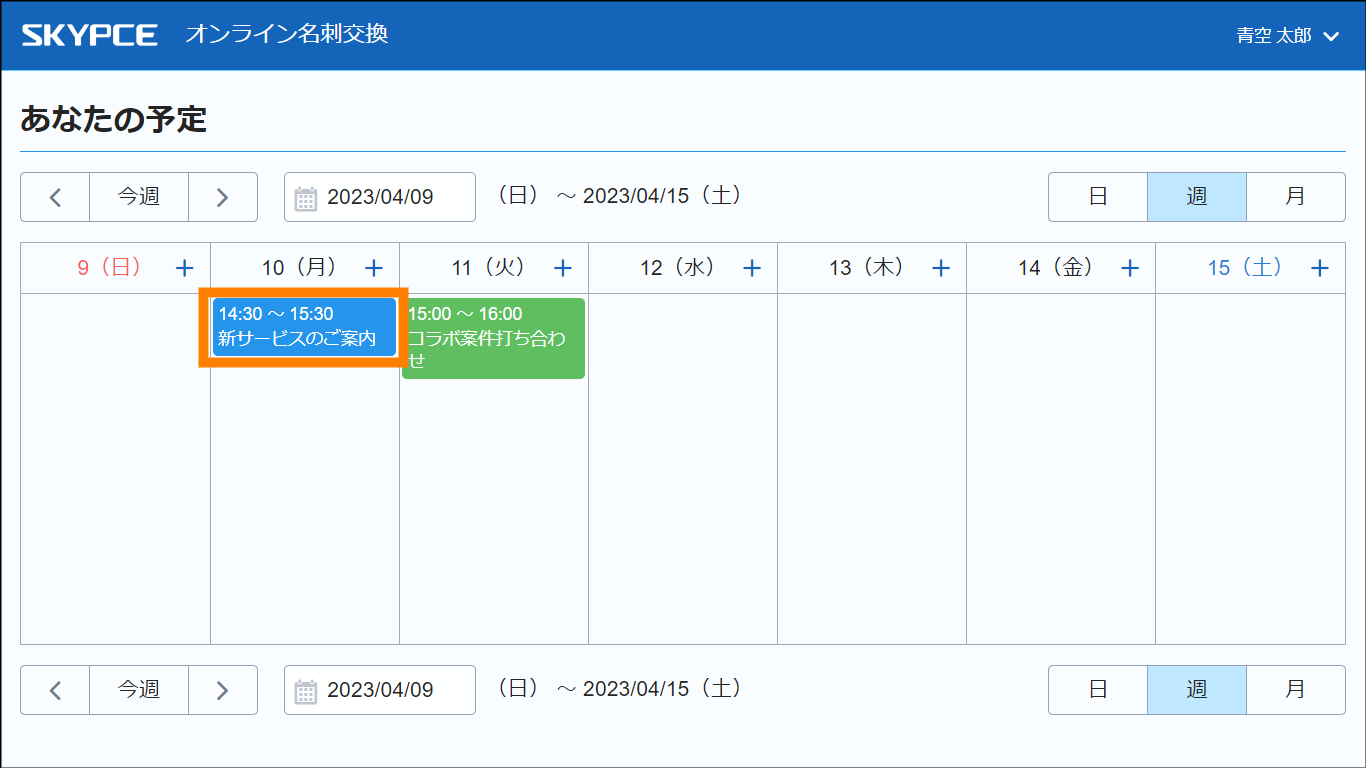Click the plus icon for Thursday 13
Screen dimensions: 1366x768
coord(941,268)
